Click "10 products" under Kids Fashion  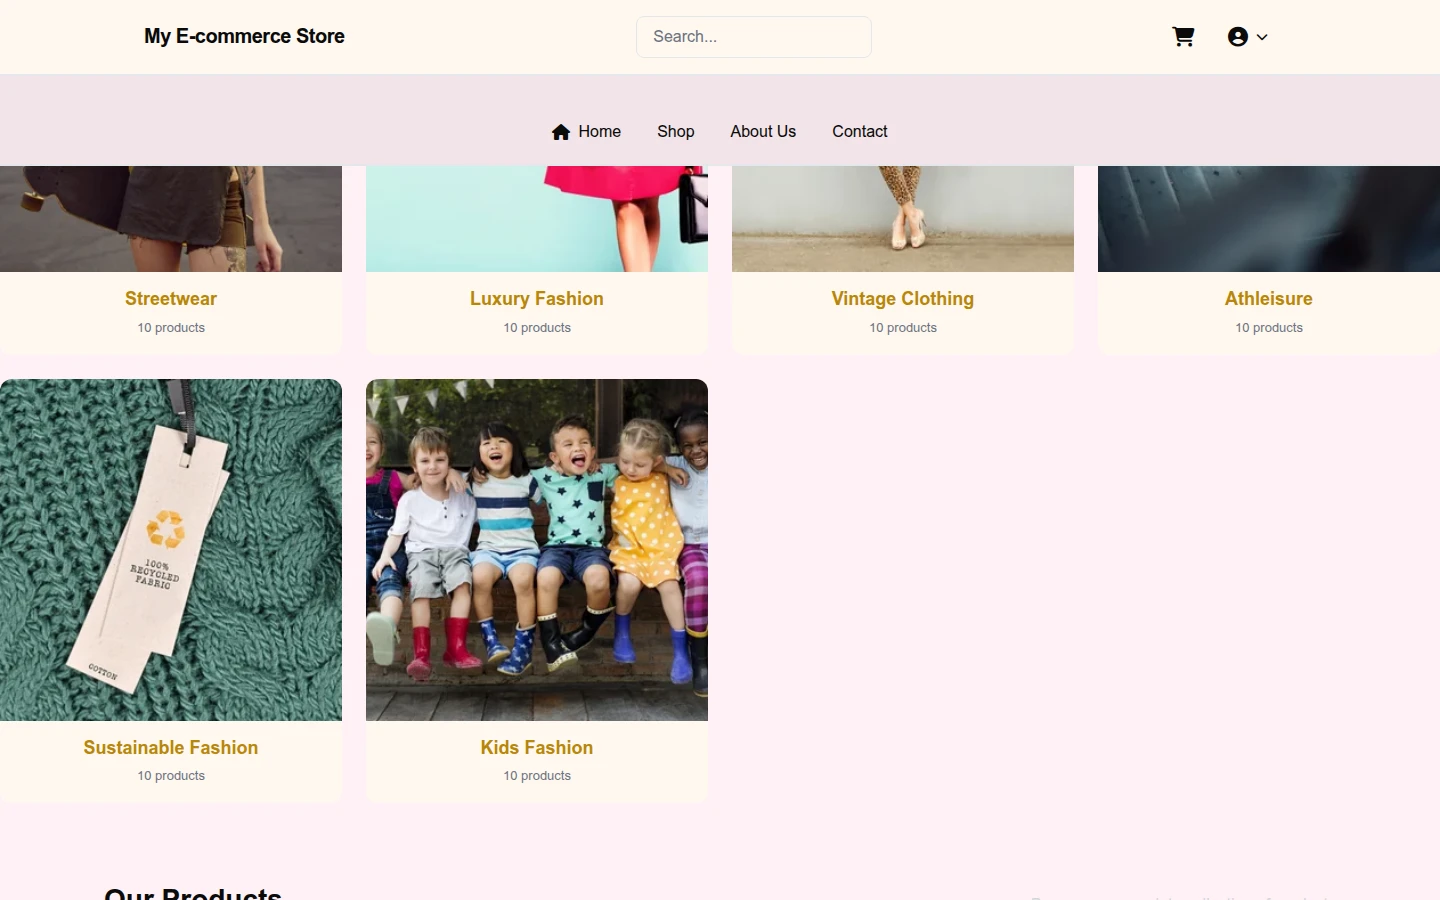coord(537,776)
